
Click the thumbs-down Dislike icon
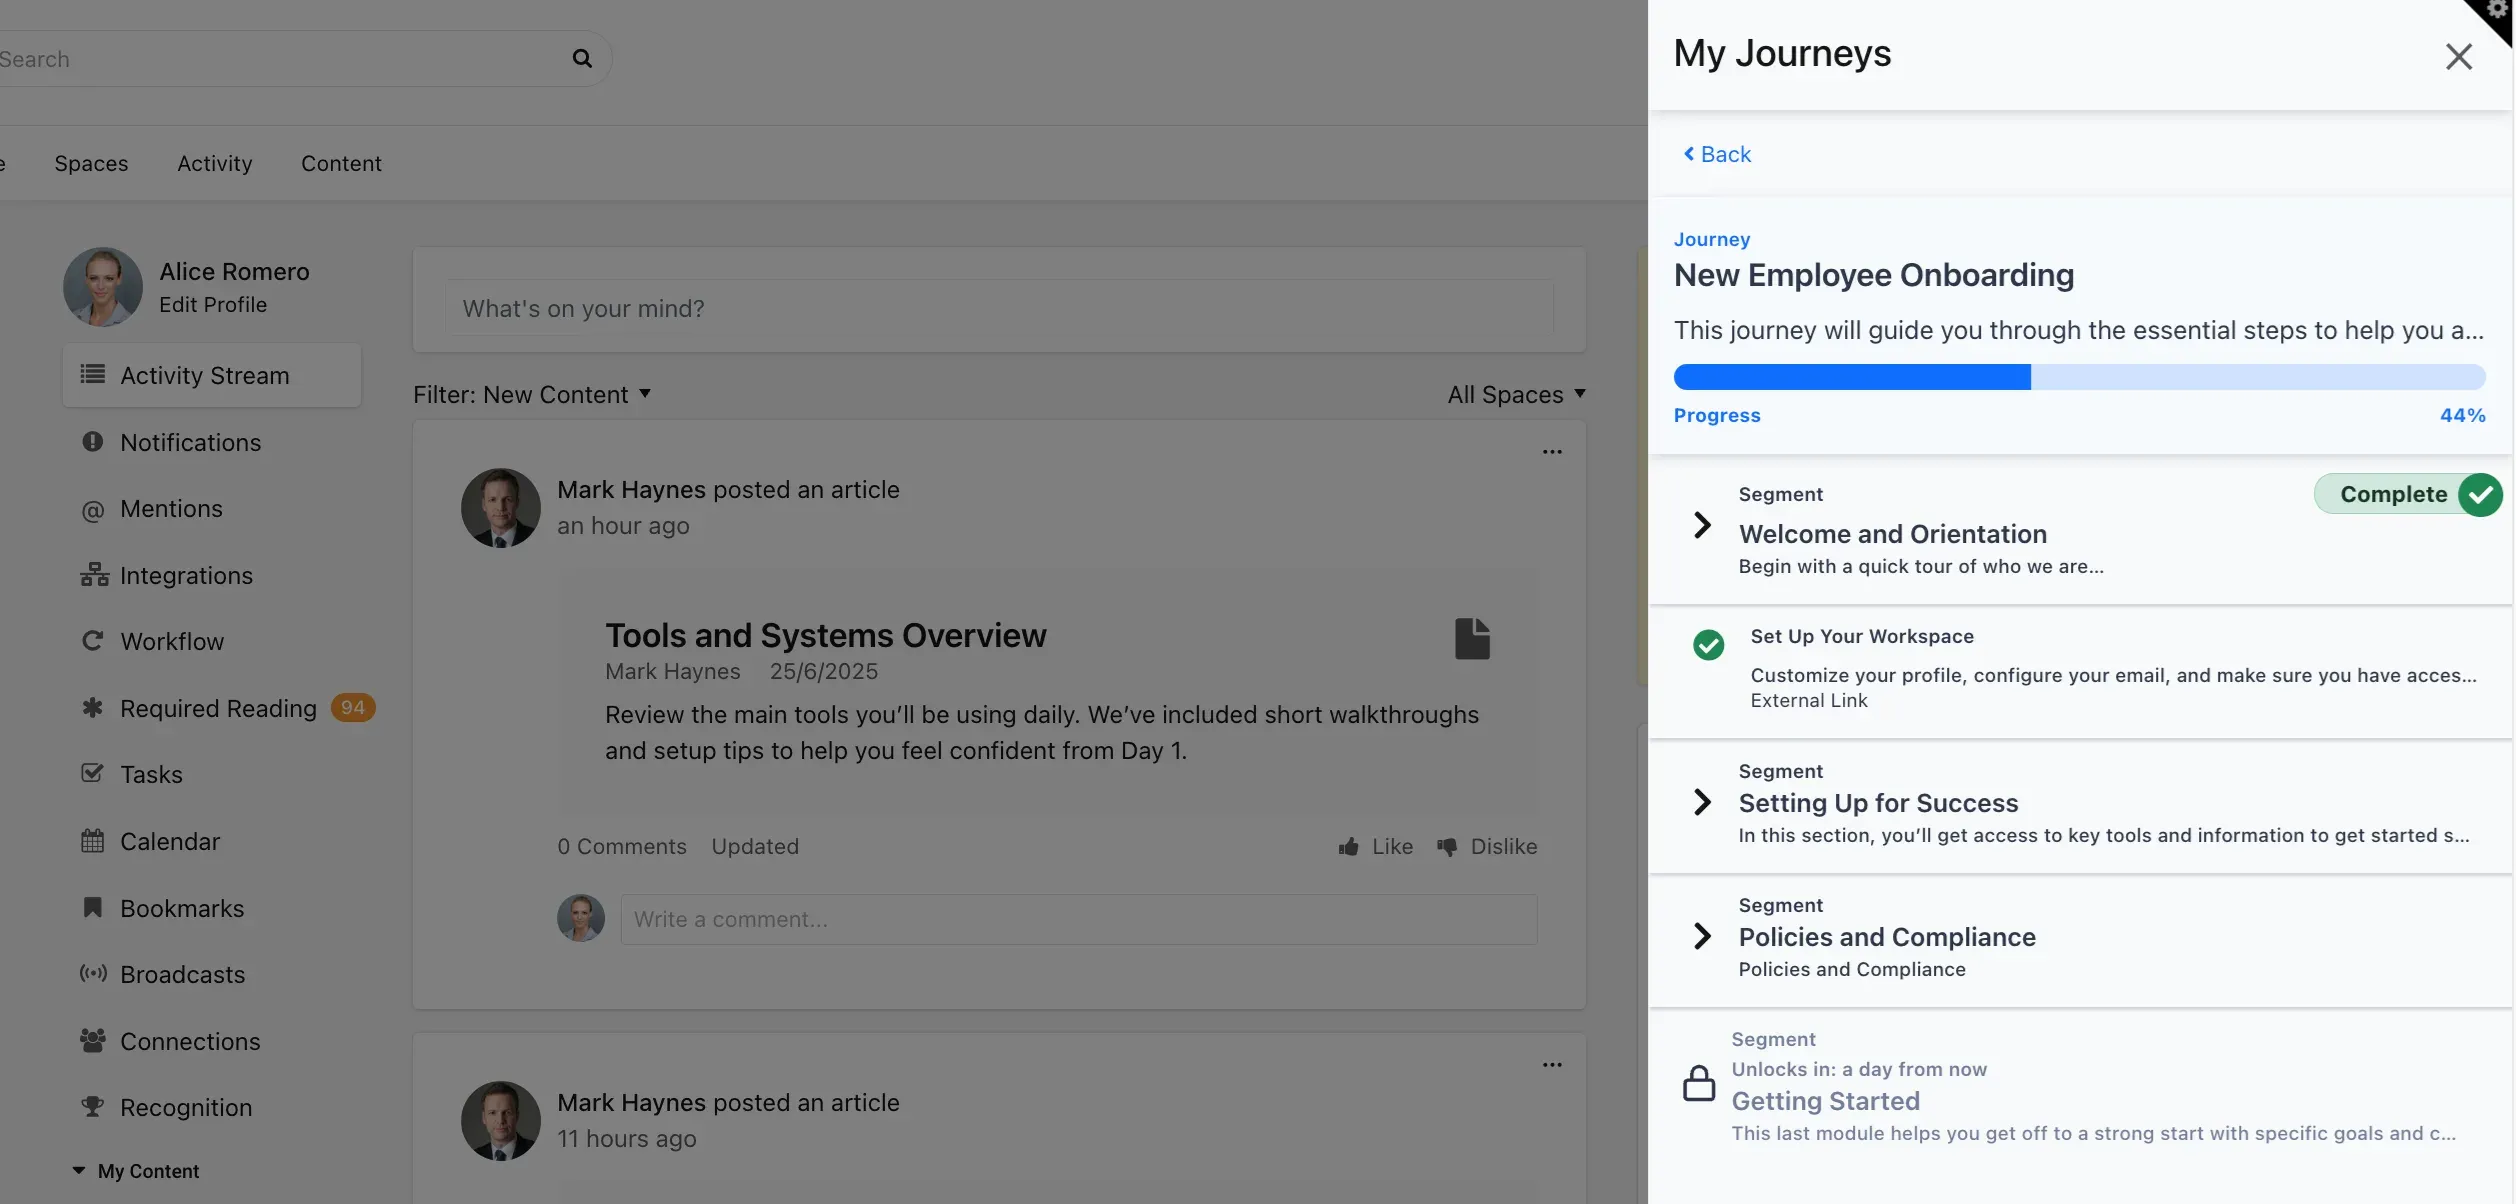pos(1446,846)
